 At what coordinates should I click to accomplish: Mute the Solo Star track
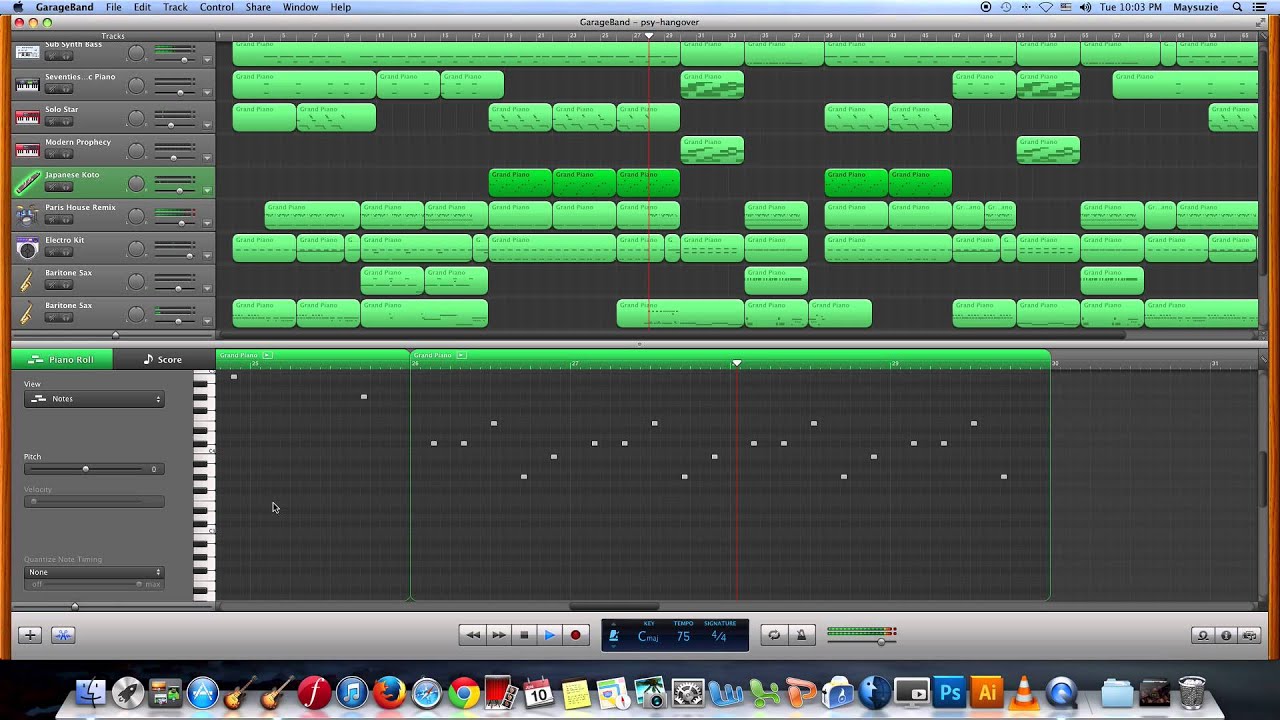click(x=54, y=122)
